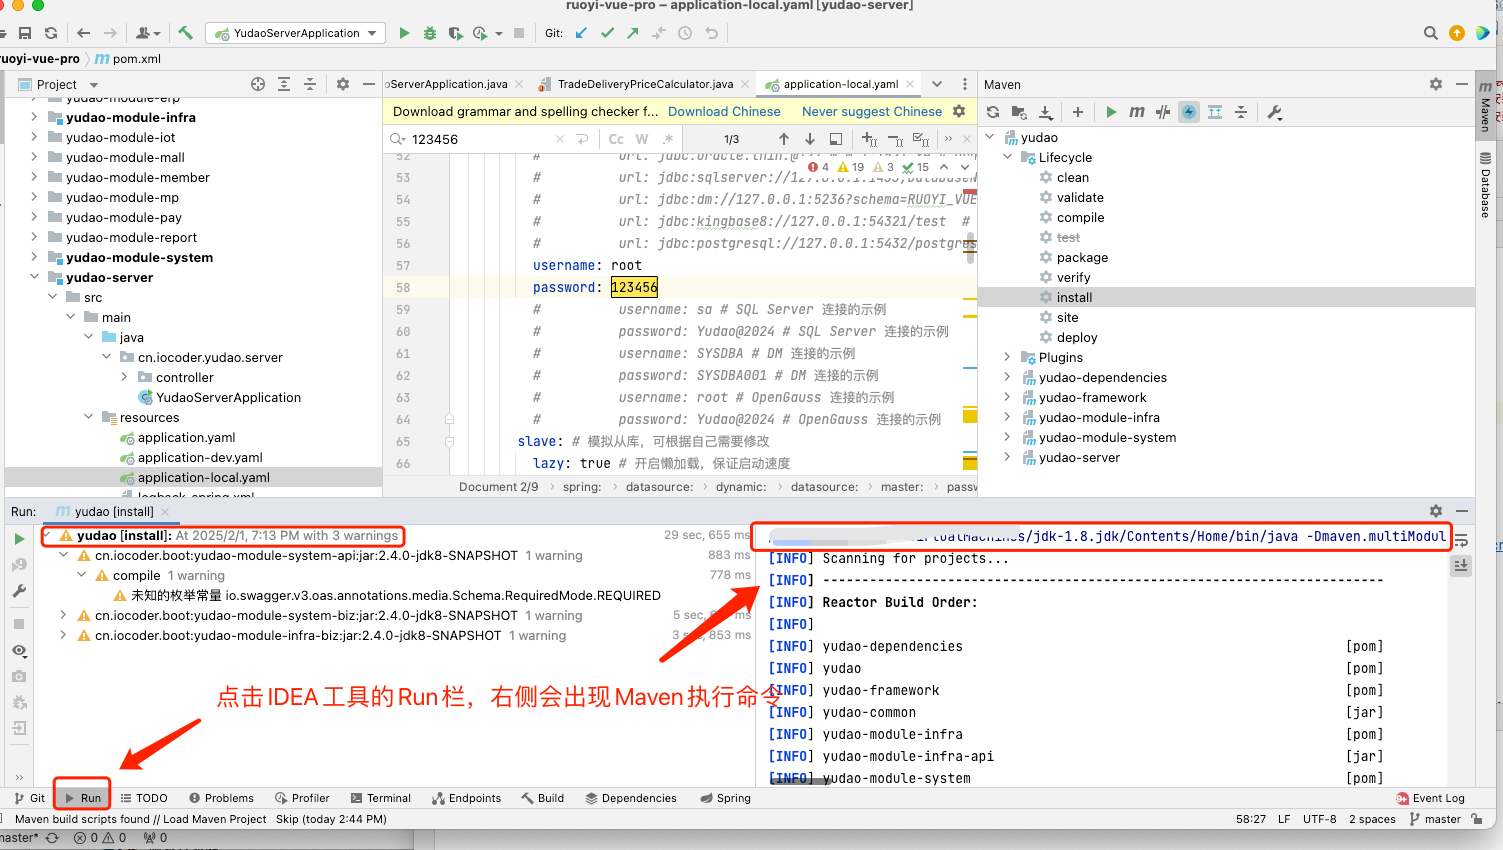Select install lifecycle goal in Maven panel
Image resolution: width=1503 pixels, height=850 pixels.
[1074, 297]
